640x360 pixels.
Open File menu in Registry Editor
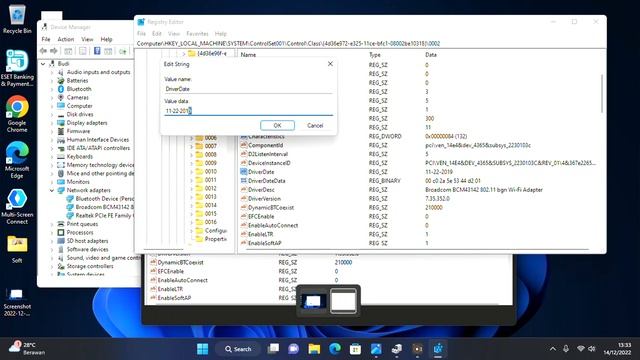click(x=141, y=33)
